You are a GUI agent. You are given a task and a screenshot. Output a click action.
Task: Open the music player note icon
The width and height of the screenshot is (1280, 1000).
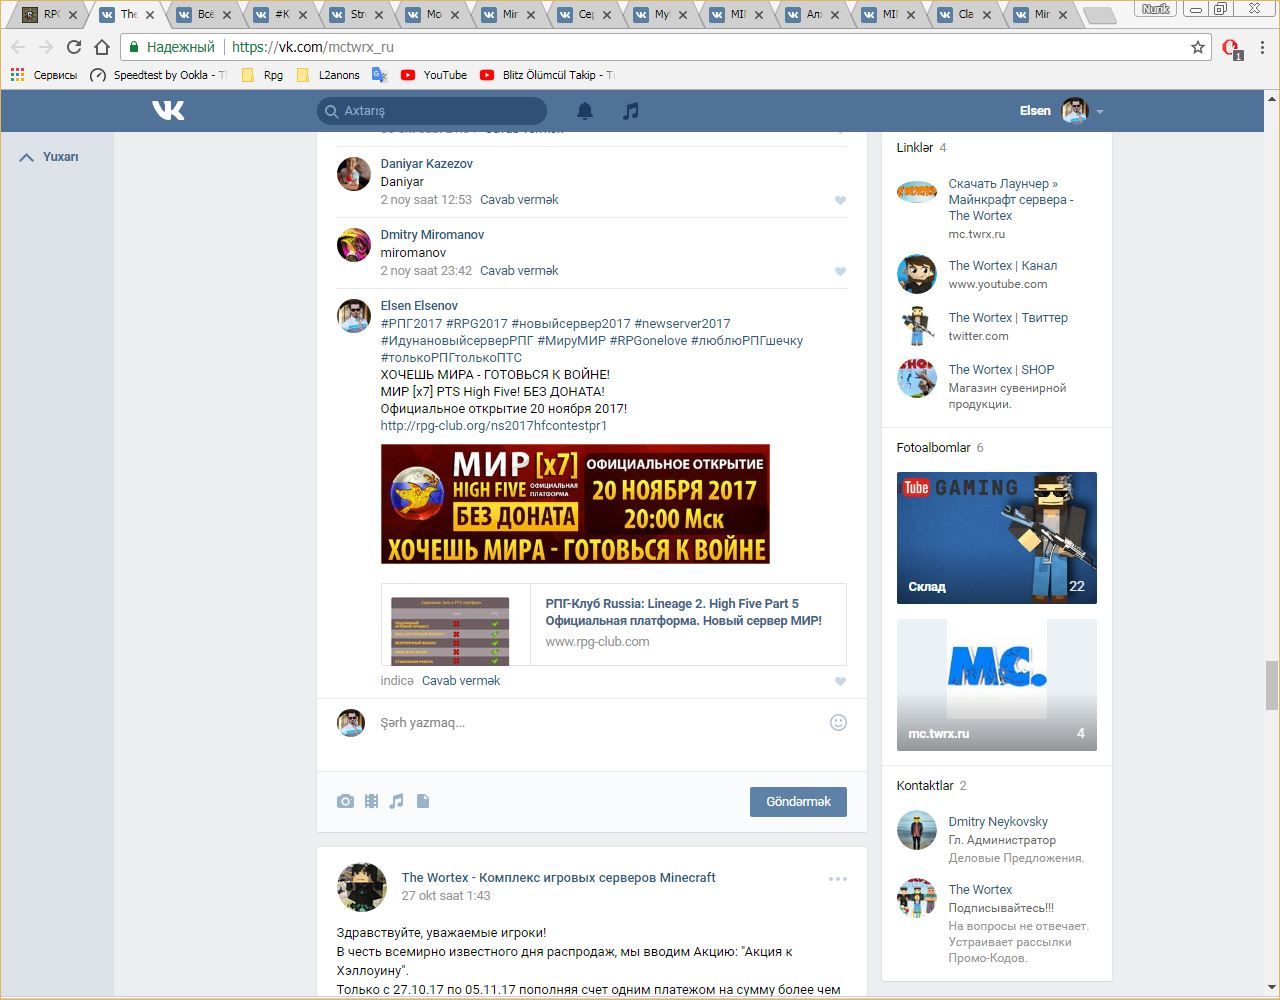click(630, 111)
